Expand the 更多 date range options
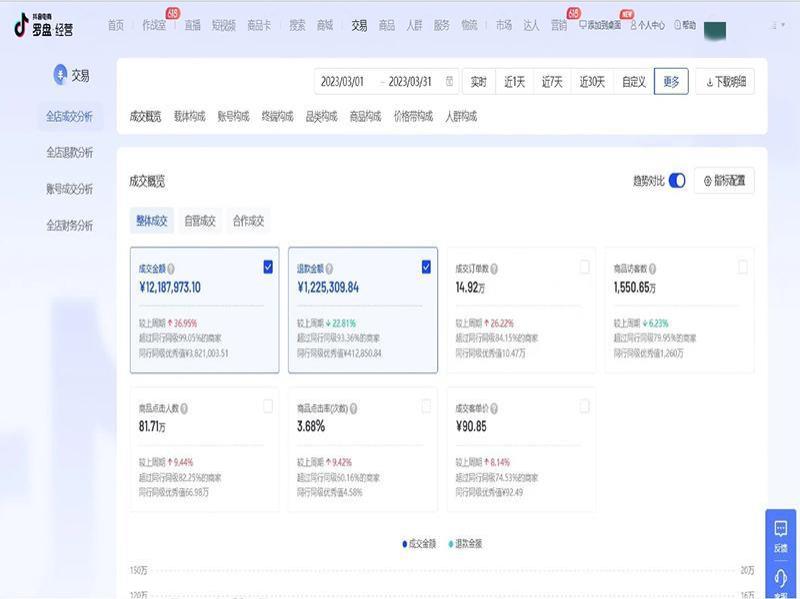Viewport: 800px width, 599px height. 671,82
